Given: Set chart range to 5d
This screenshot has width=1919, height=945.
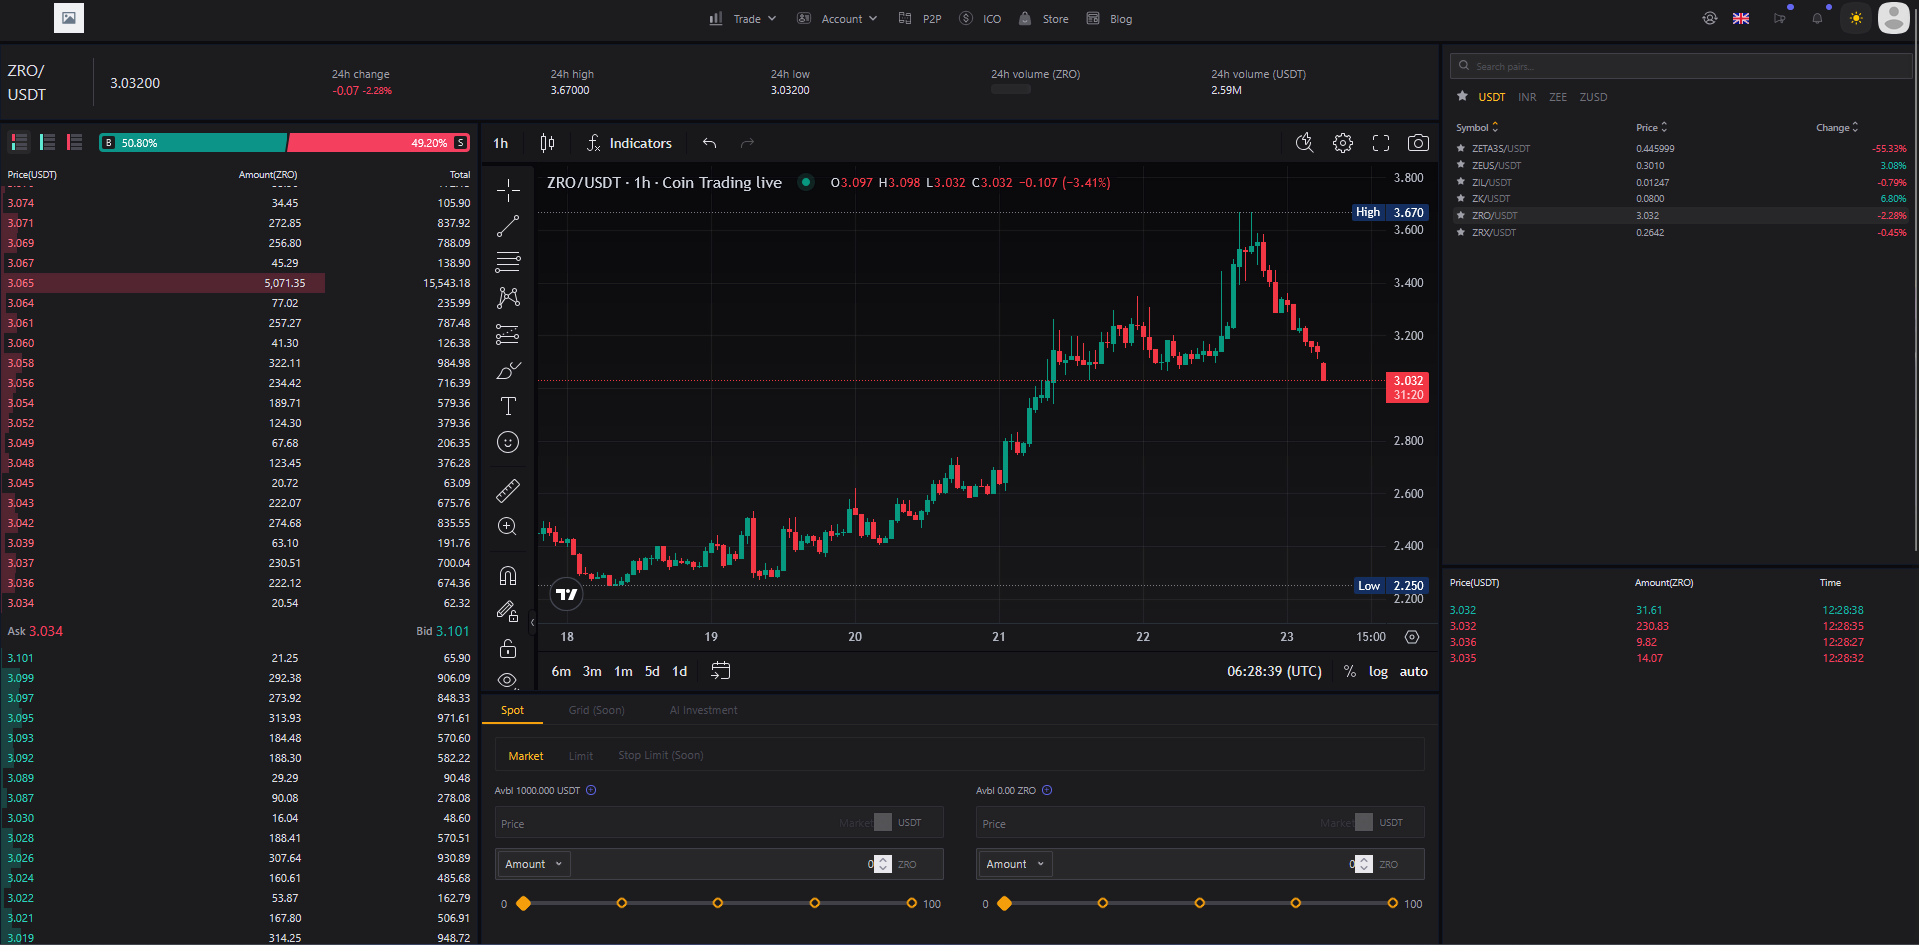Looking at the screenshot, I should (x=652, y=671).
